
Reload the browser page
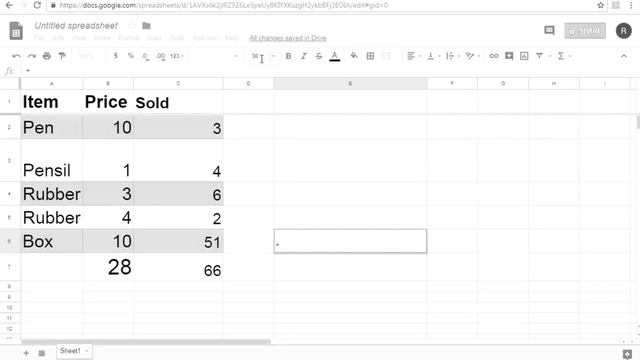37,5
